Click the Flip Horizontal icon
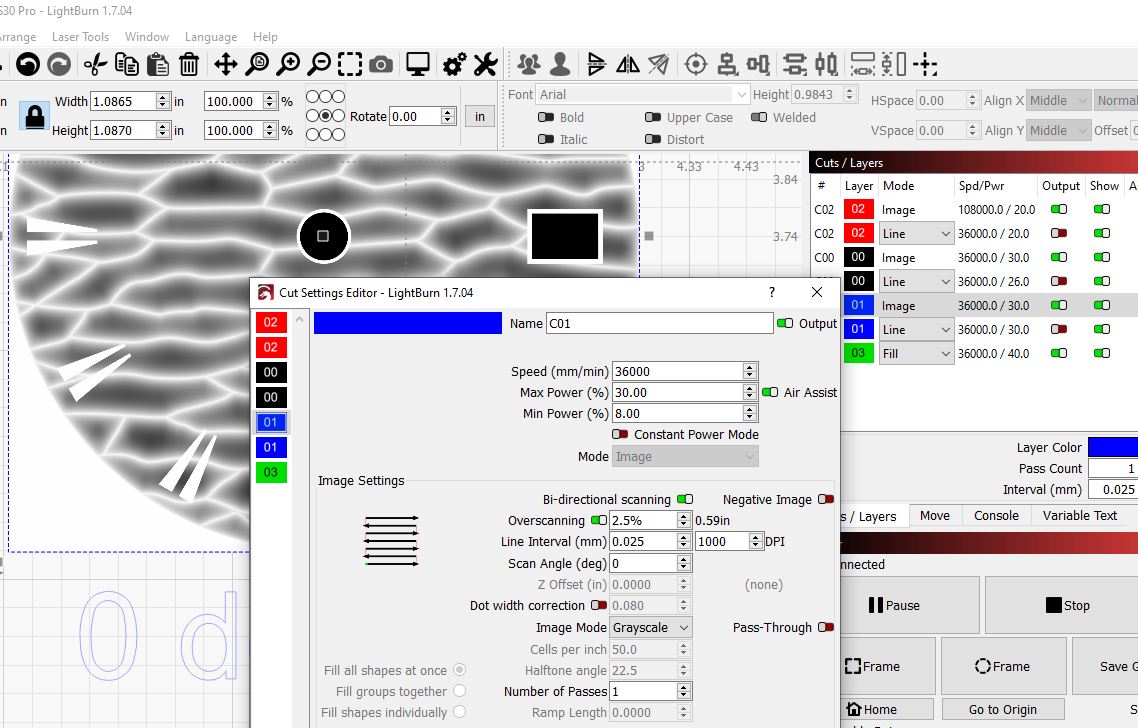The height and width of the screenshot is (728, 1138). tap(596, 65)
